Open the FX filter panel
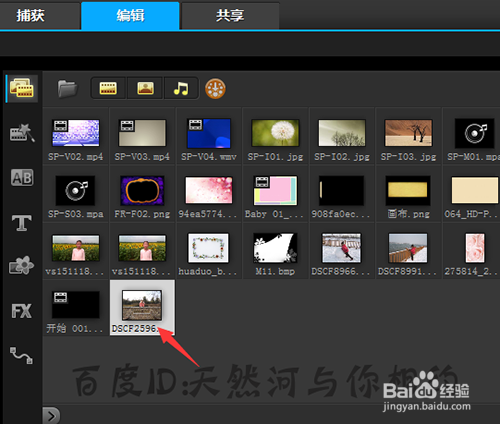This screenshot has width=500, height=424. 21,311
